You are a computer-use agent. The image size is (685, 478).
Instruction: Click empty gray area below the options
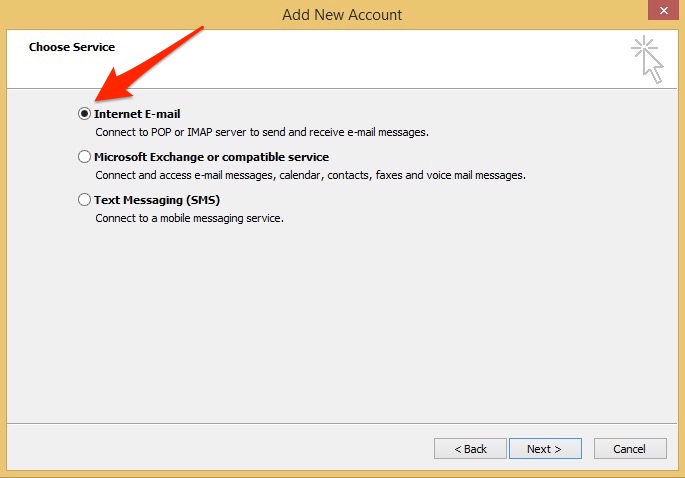point(340,320)
